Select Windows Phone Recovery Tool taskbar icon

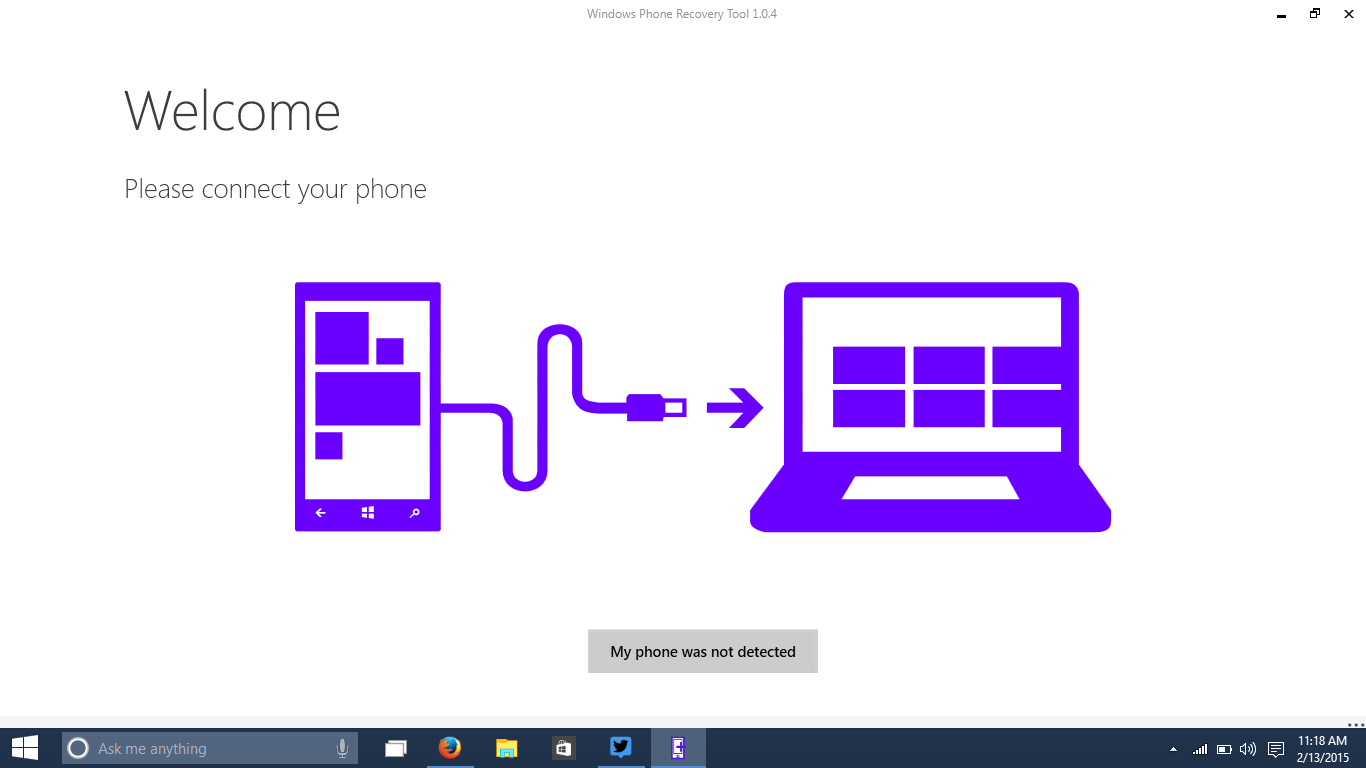[678, 748]
